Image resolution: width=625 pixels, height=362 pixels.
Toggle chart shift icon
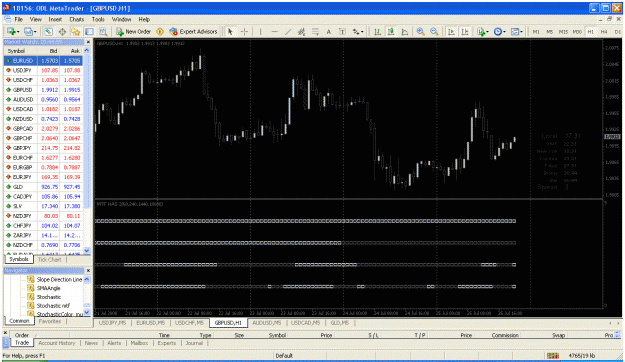[x=465, y=31]
